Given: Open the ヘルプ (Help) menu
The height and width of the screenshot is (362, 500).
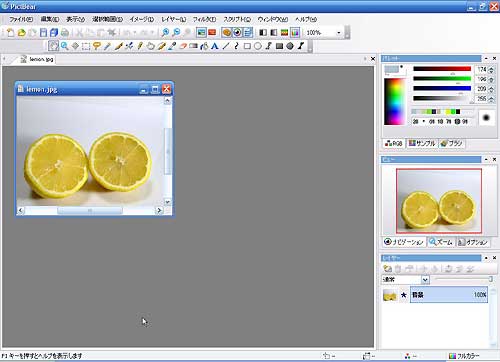Looking at the screenshot, I should 306,19.
